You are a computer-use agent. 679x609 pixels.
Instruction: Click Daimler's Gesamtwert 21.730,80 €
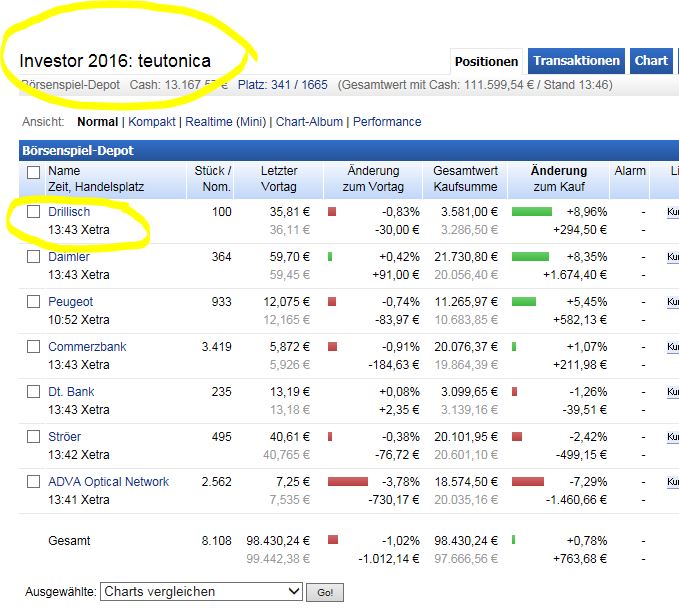[x=466, y=257]
